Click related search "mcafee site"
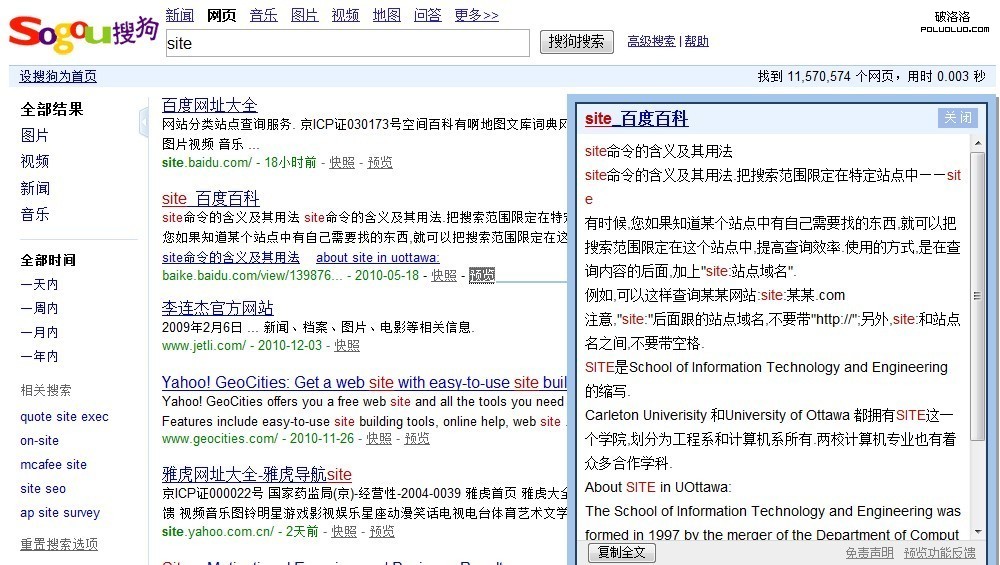Image resolution: width=1000 pixels, height=565 pixels. click(53, 465)
